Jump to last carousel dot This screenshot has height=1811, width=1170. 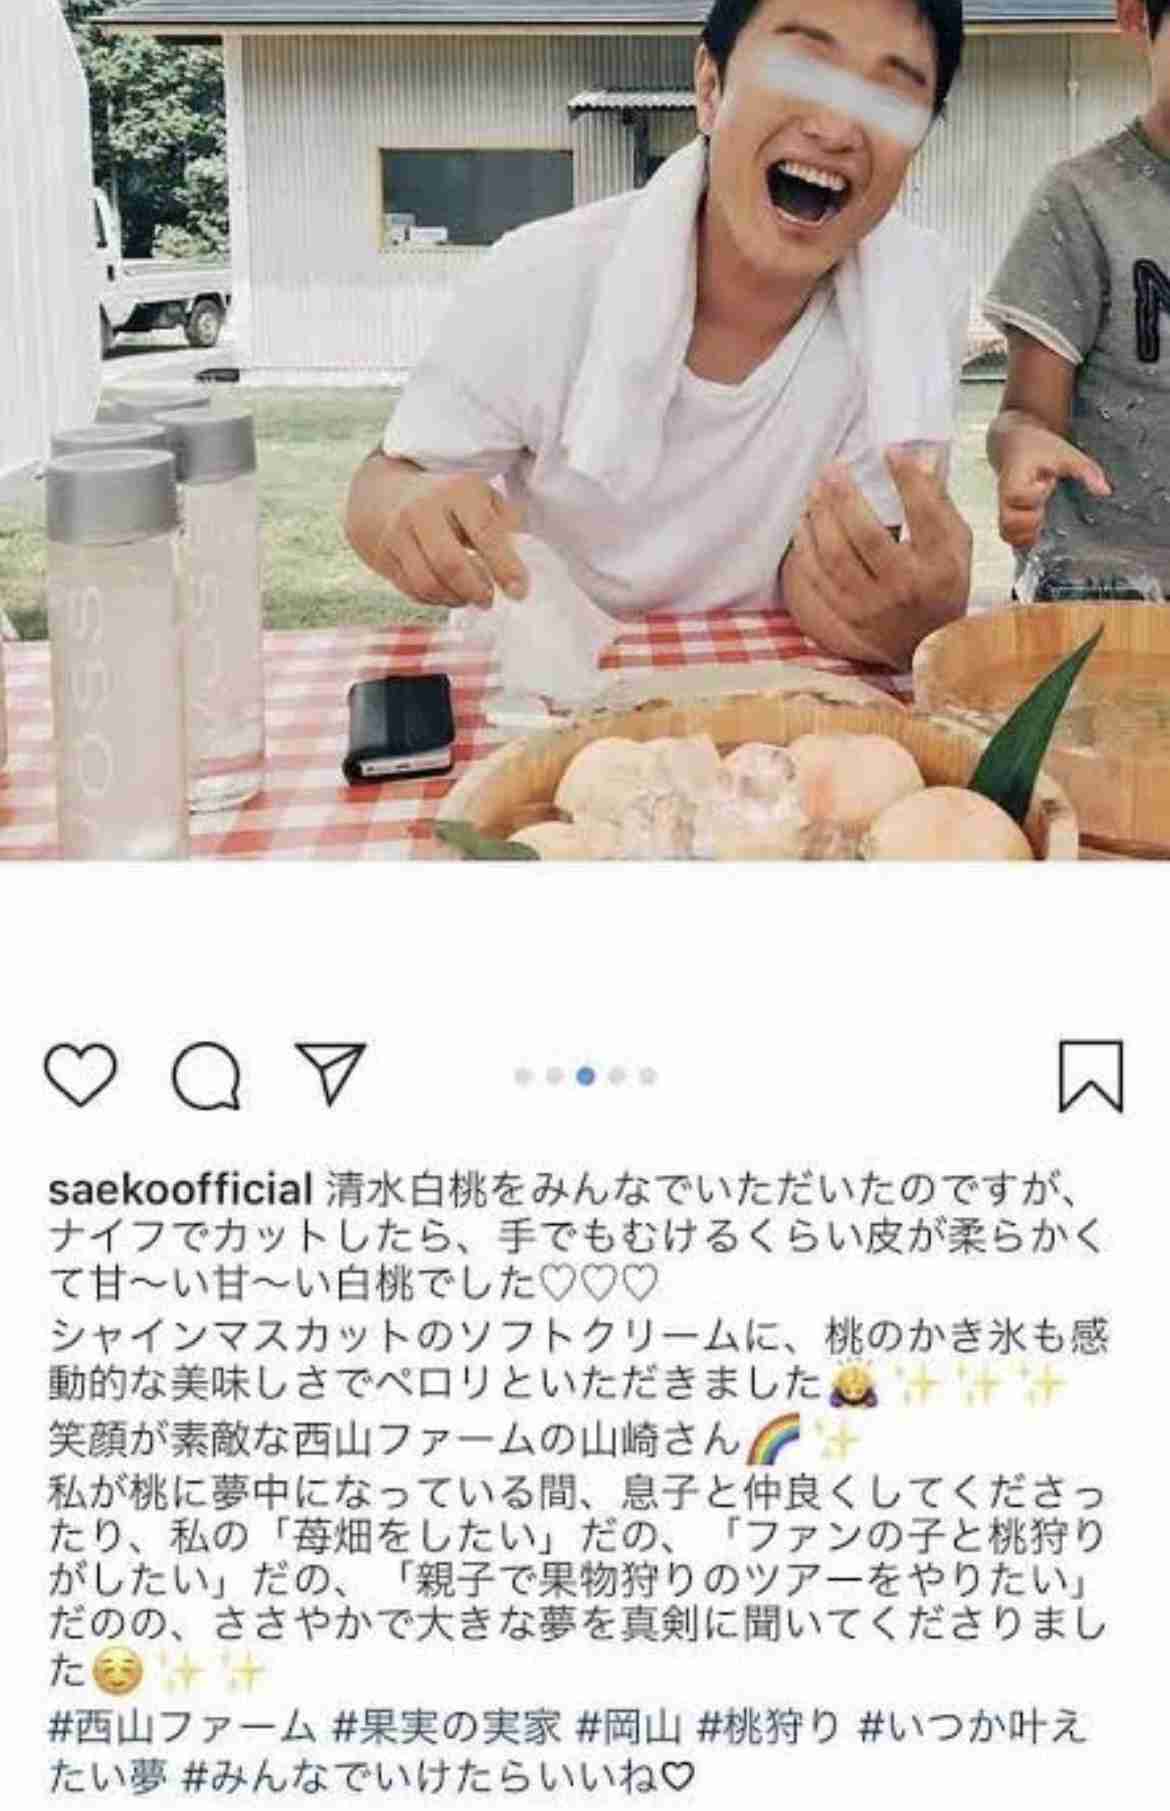[x=648, y=1077]
